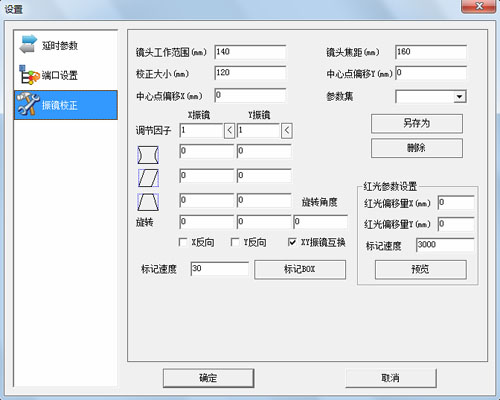The width and height of the screenshot is (500, 400).
Task: Enable the X反向 checkbox
Action: coord(183,242)
